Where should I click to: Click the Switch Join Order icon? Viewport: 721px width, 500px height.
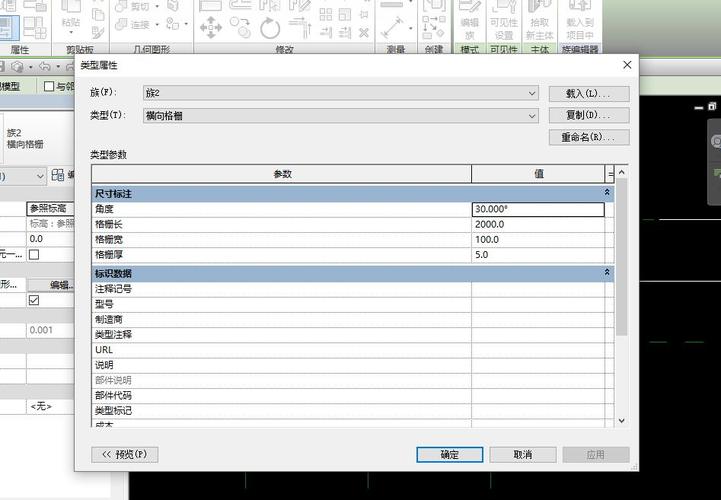pos(173,24)
